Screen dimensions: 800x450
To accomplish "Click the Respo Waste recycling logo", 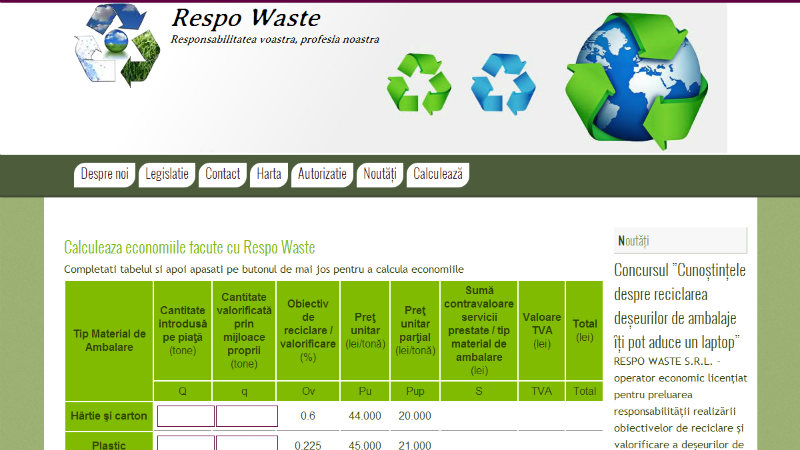I will tap(116, 46).
